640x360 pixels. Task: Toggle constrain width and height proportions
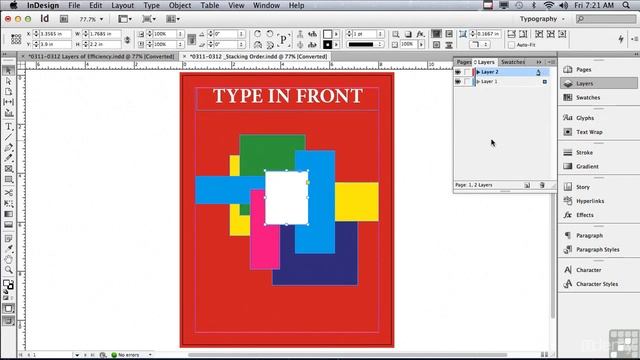click(127, 39)
